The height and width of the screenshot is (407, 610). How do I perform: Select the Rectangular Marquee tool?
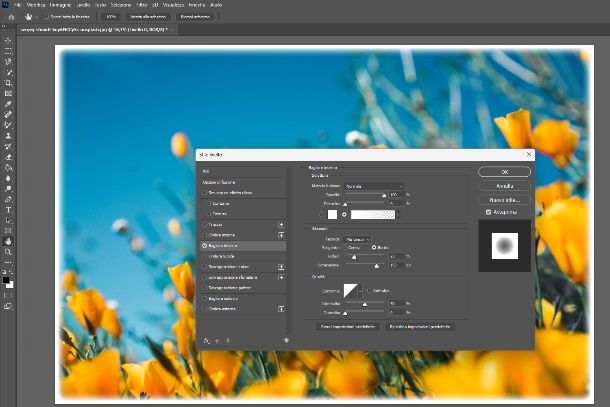[x=8, y=51]
